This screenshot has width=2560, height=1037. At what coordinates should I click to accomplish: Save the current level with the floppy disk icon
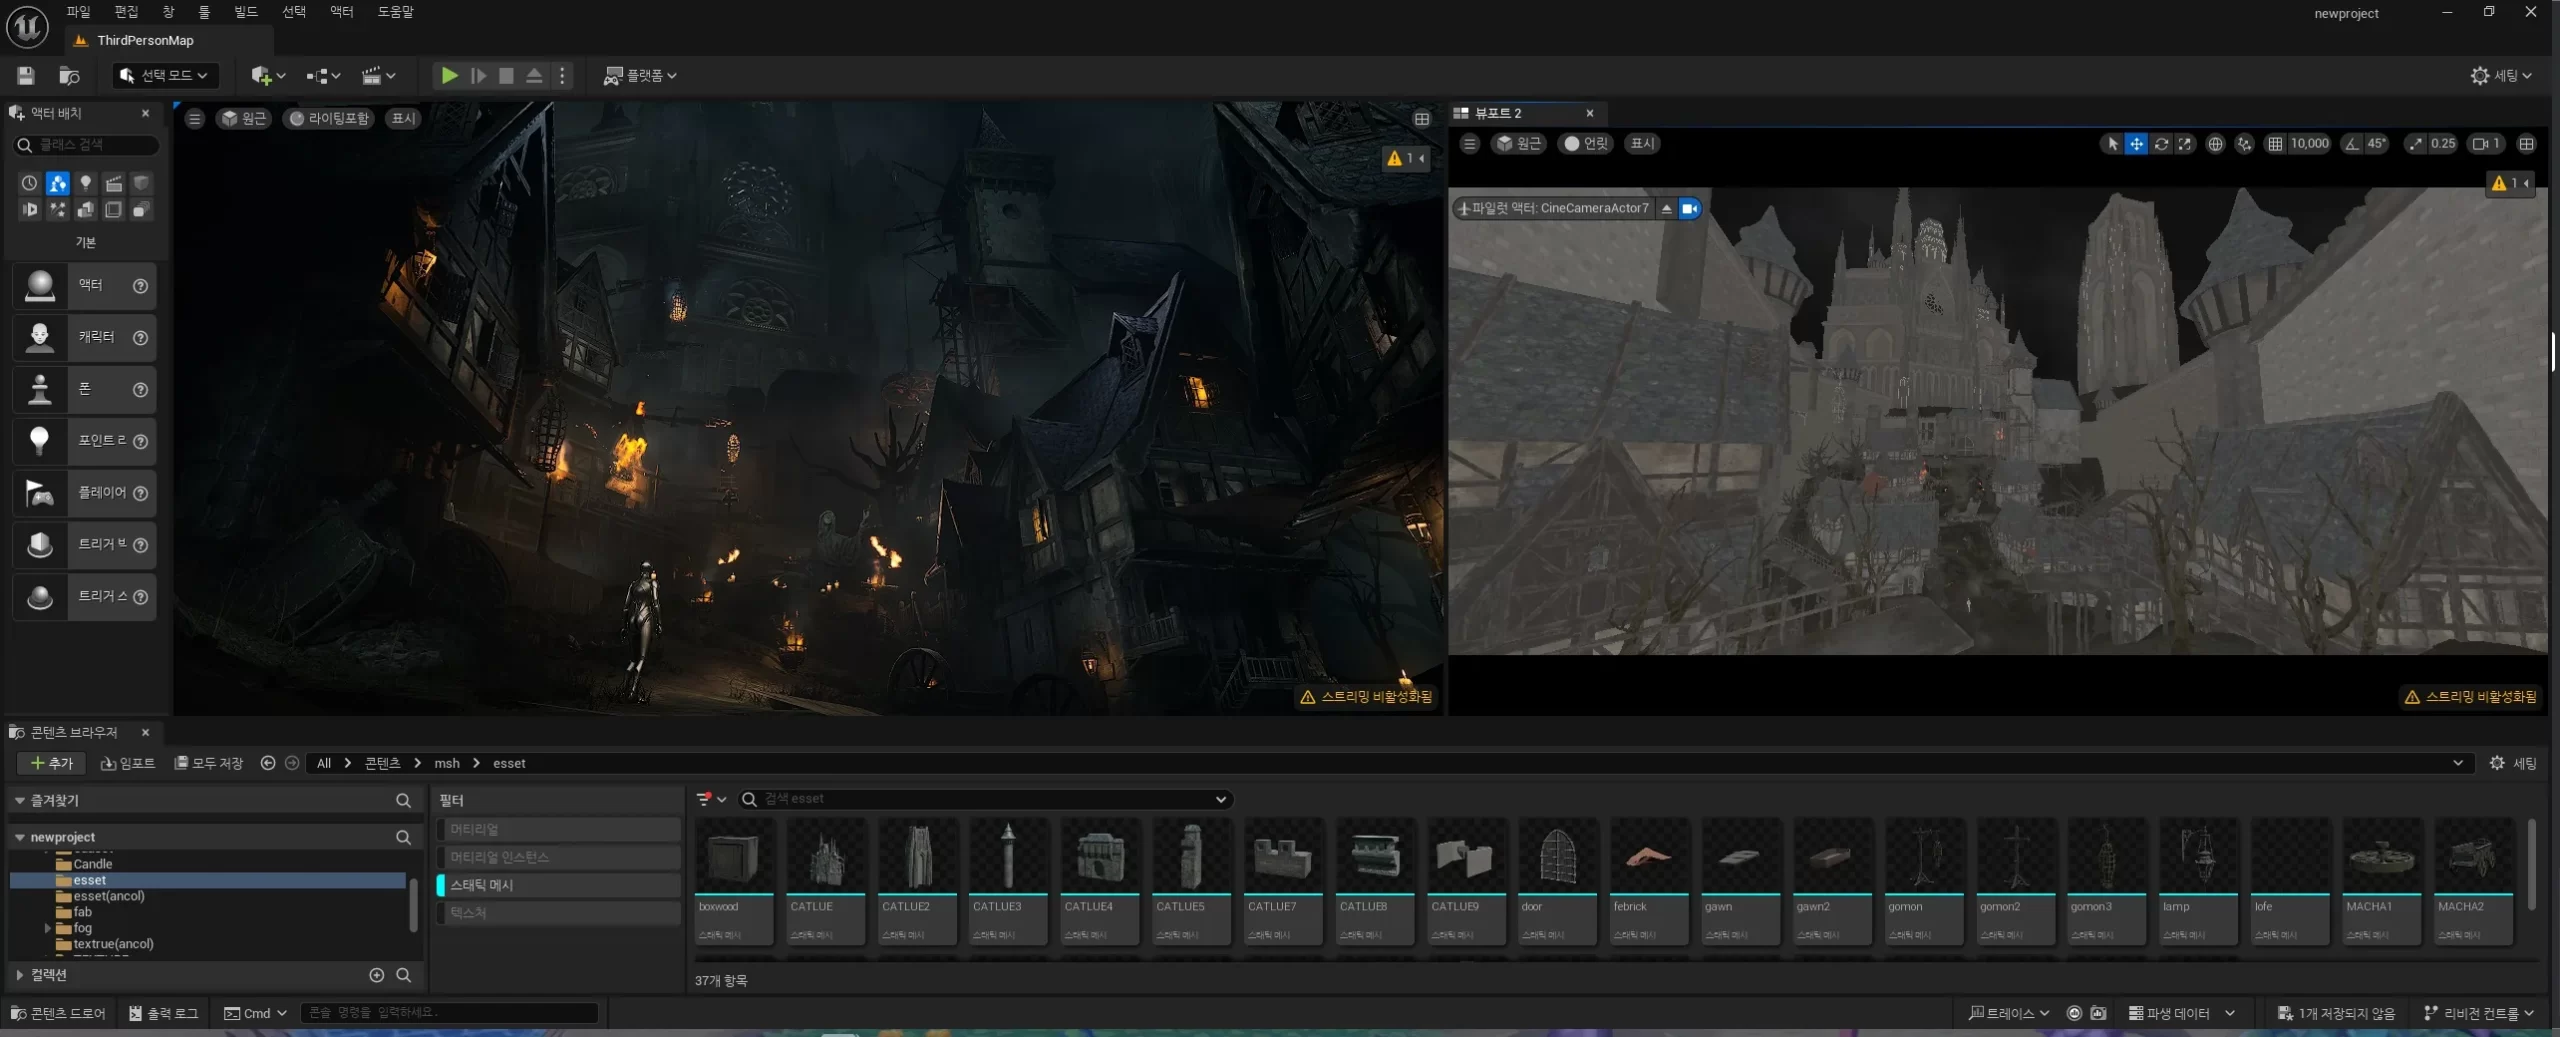26,75
